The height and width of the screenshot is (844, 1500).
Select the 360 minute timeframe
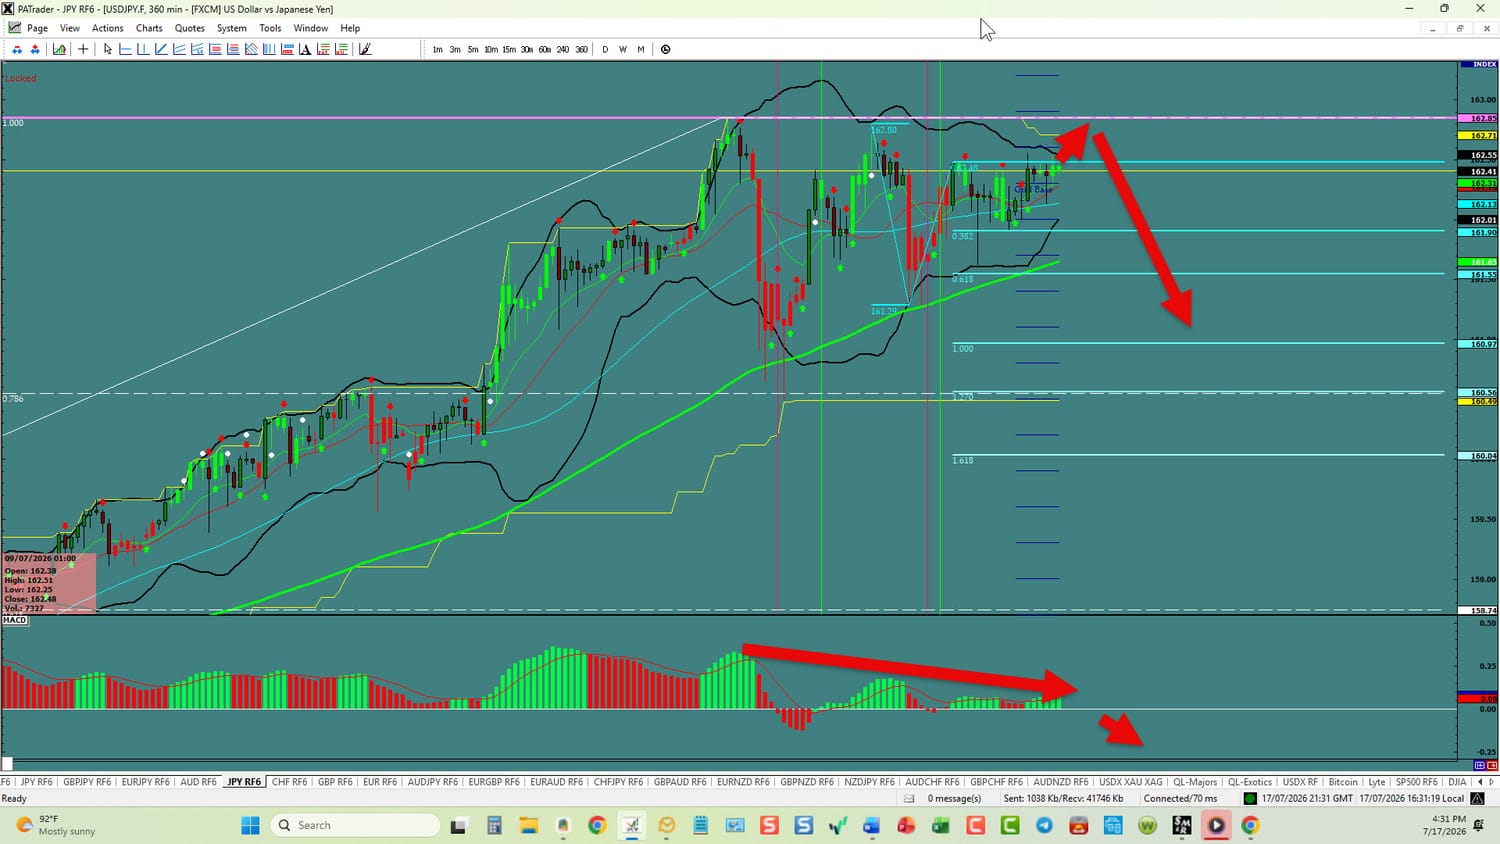pos(581,49)
